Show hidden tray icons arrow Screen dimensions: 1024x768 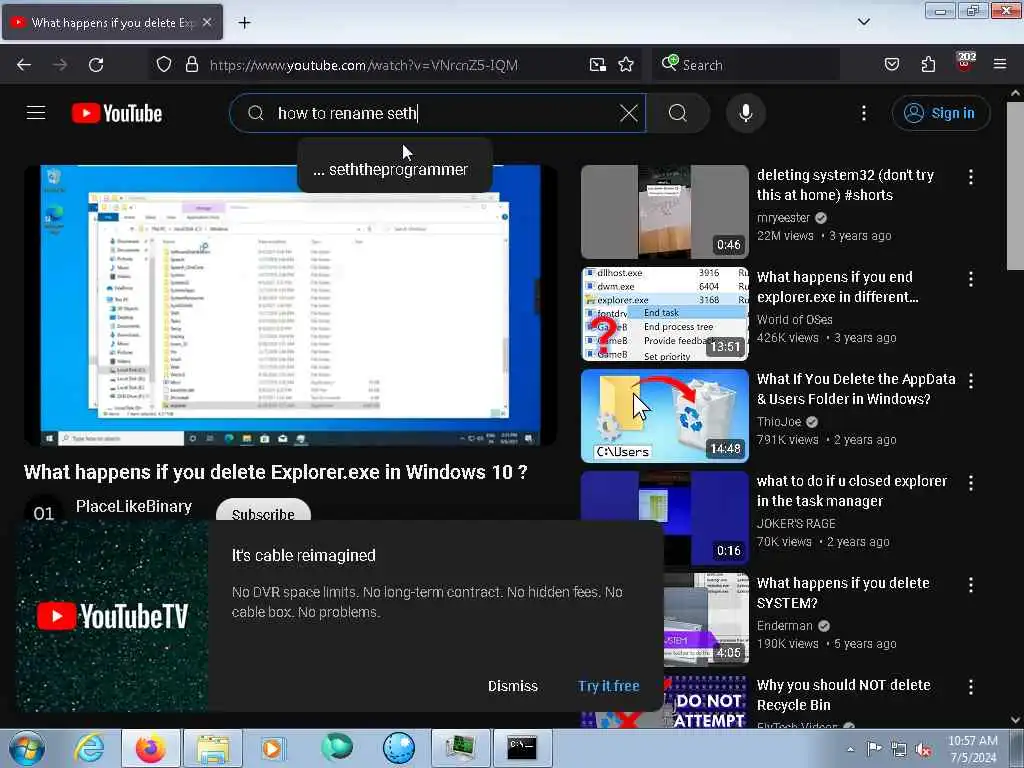(x=850, y=750)
